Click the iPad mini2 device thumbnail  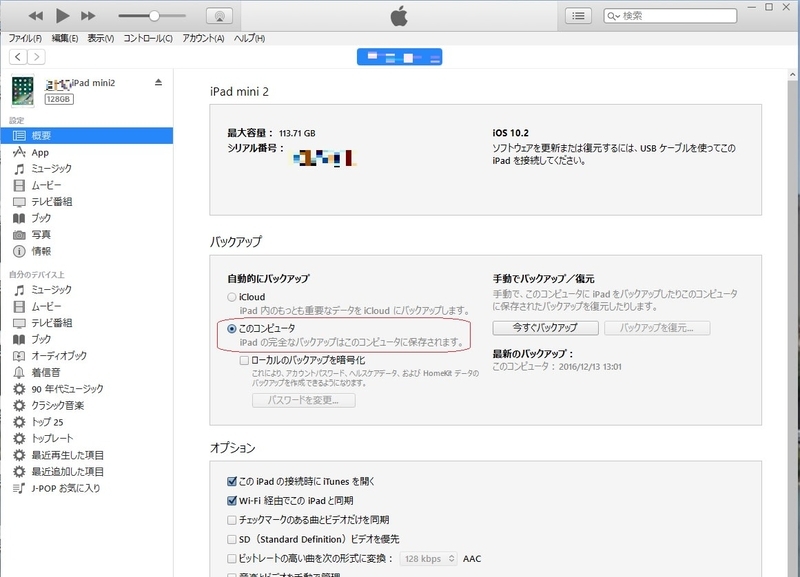click(x=23, y=91)
